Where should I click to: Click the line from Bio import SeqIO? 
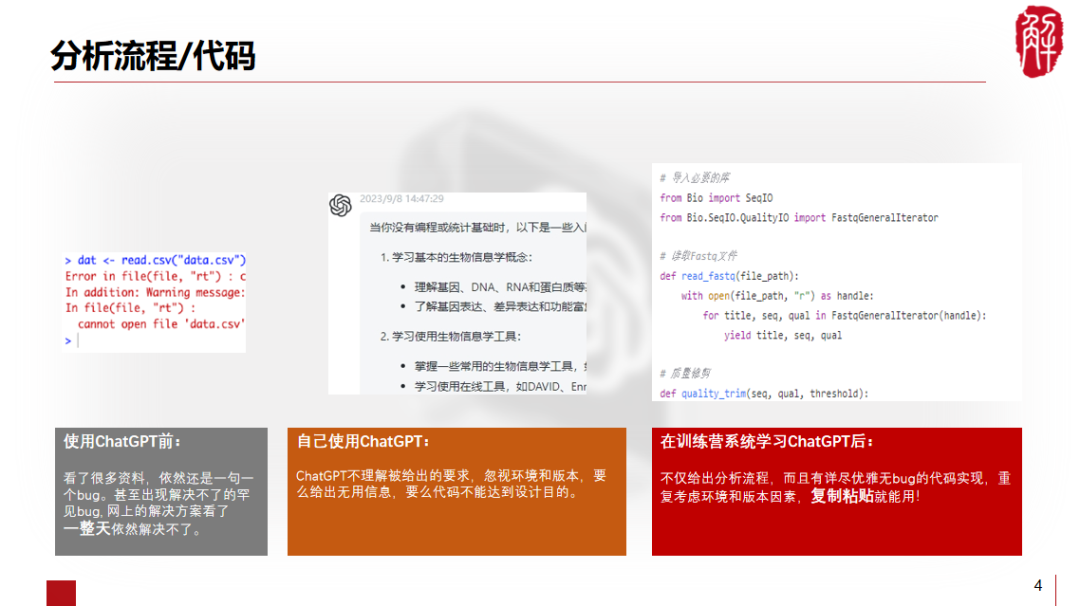[716, 198]
